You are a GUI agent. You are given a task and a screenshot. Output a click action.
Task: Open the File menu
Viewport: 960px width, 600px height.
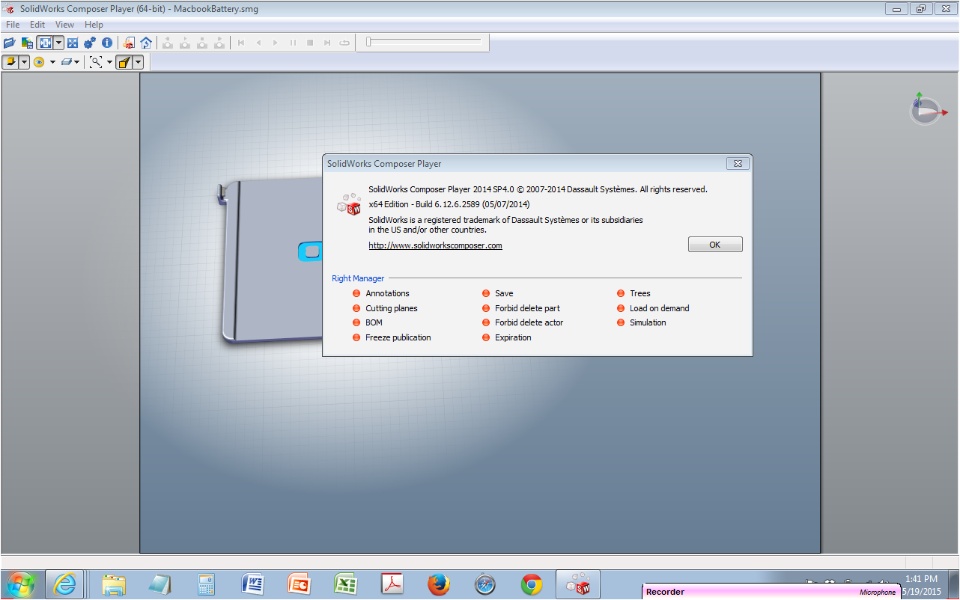coord(13,24)
